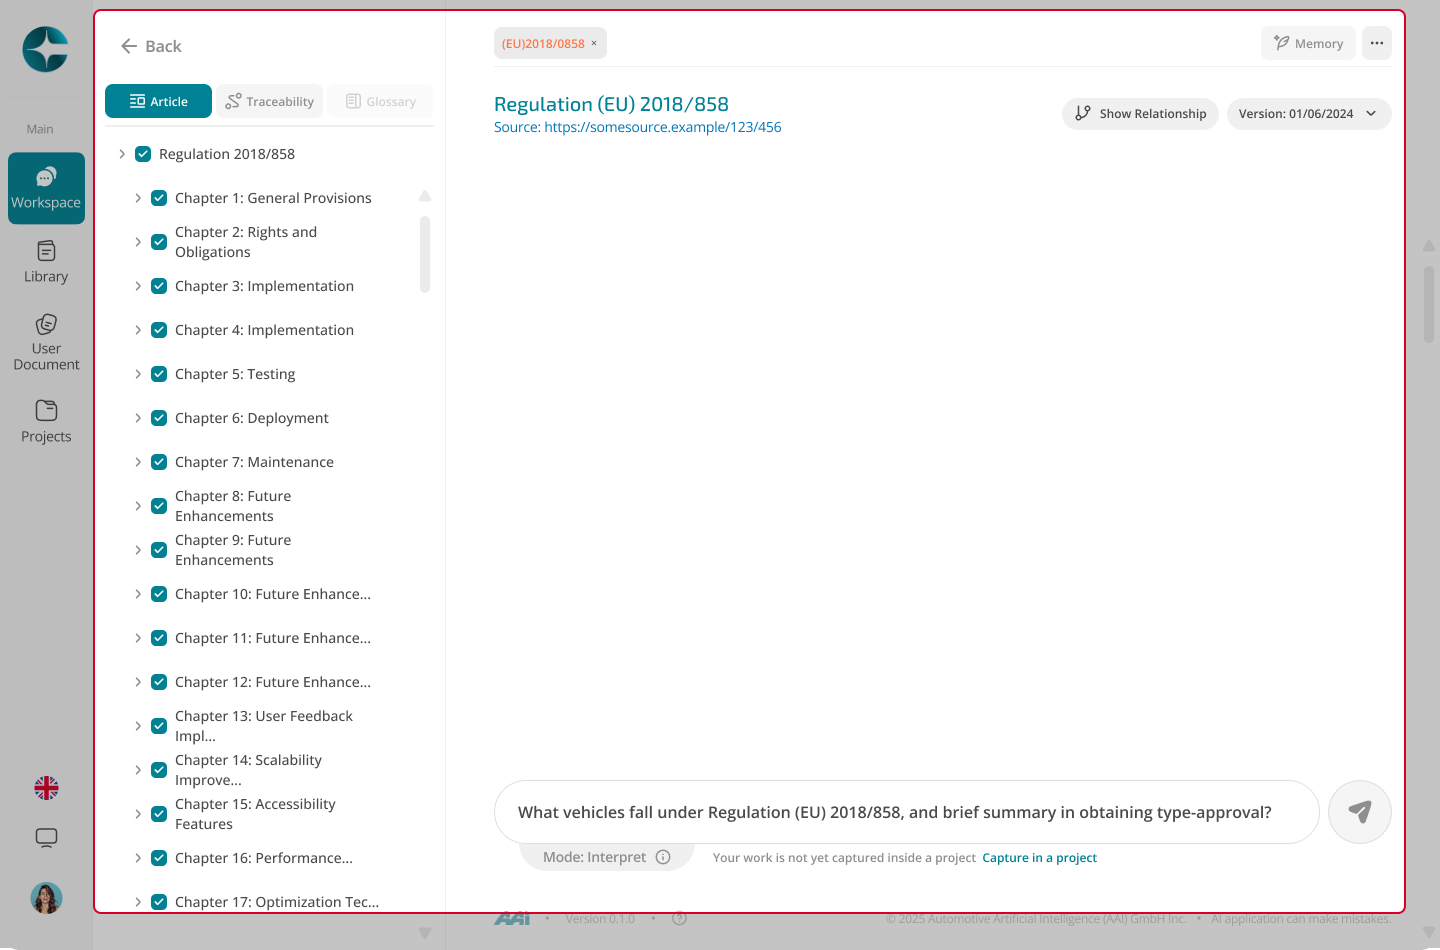The height and width of the screenshot is (950, 1440).
Task: Click the Regulation (EU) 2018/858 title
Action: tap(611, 104)
